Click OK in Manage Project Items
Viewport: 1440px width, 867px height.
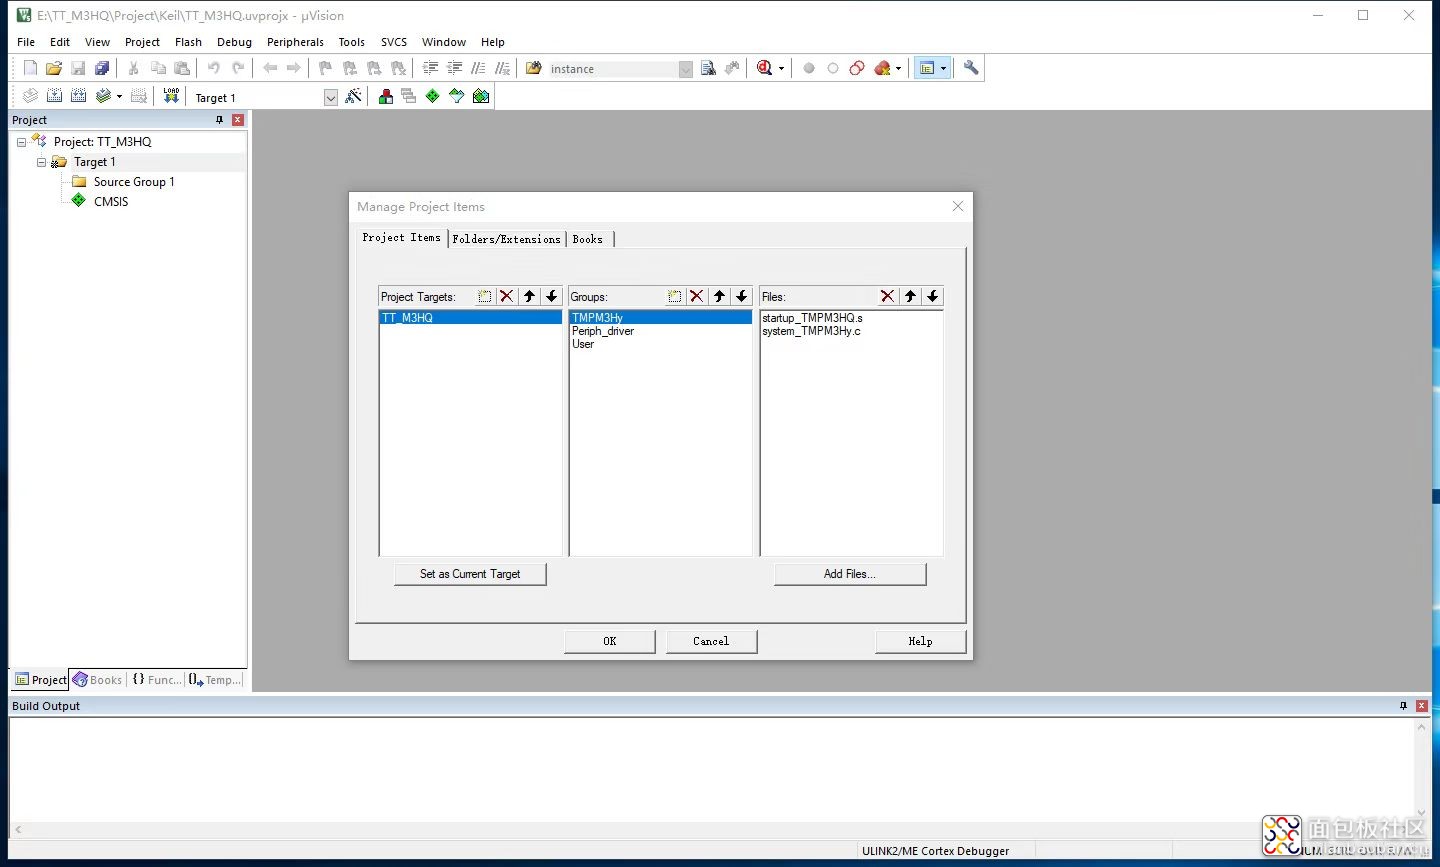[x=610, y=641]
